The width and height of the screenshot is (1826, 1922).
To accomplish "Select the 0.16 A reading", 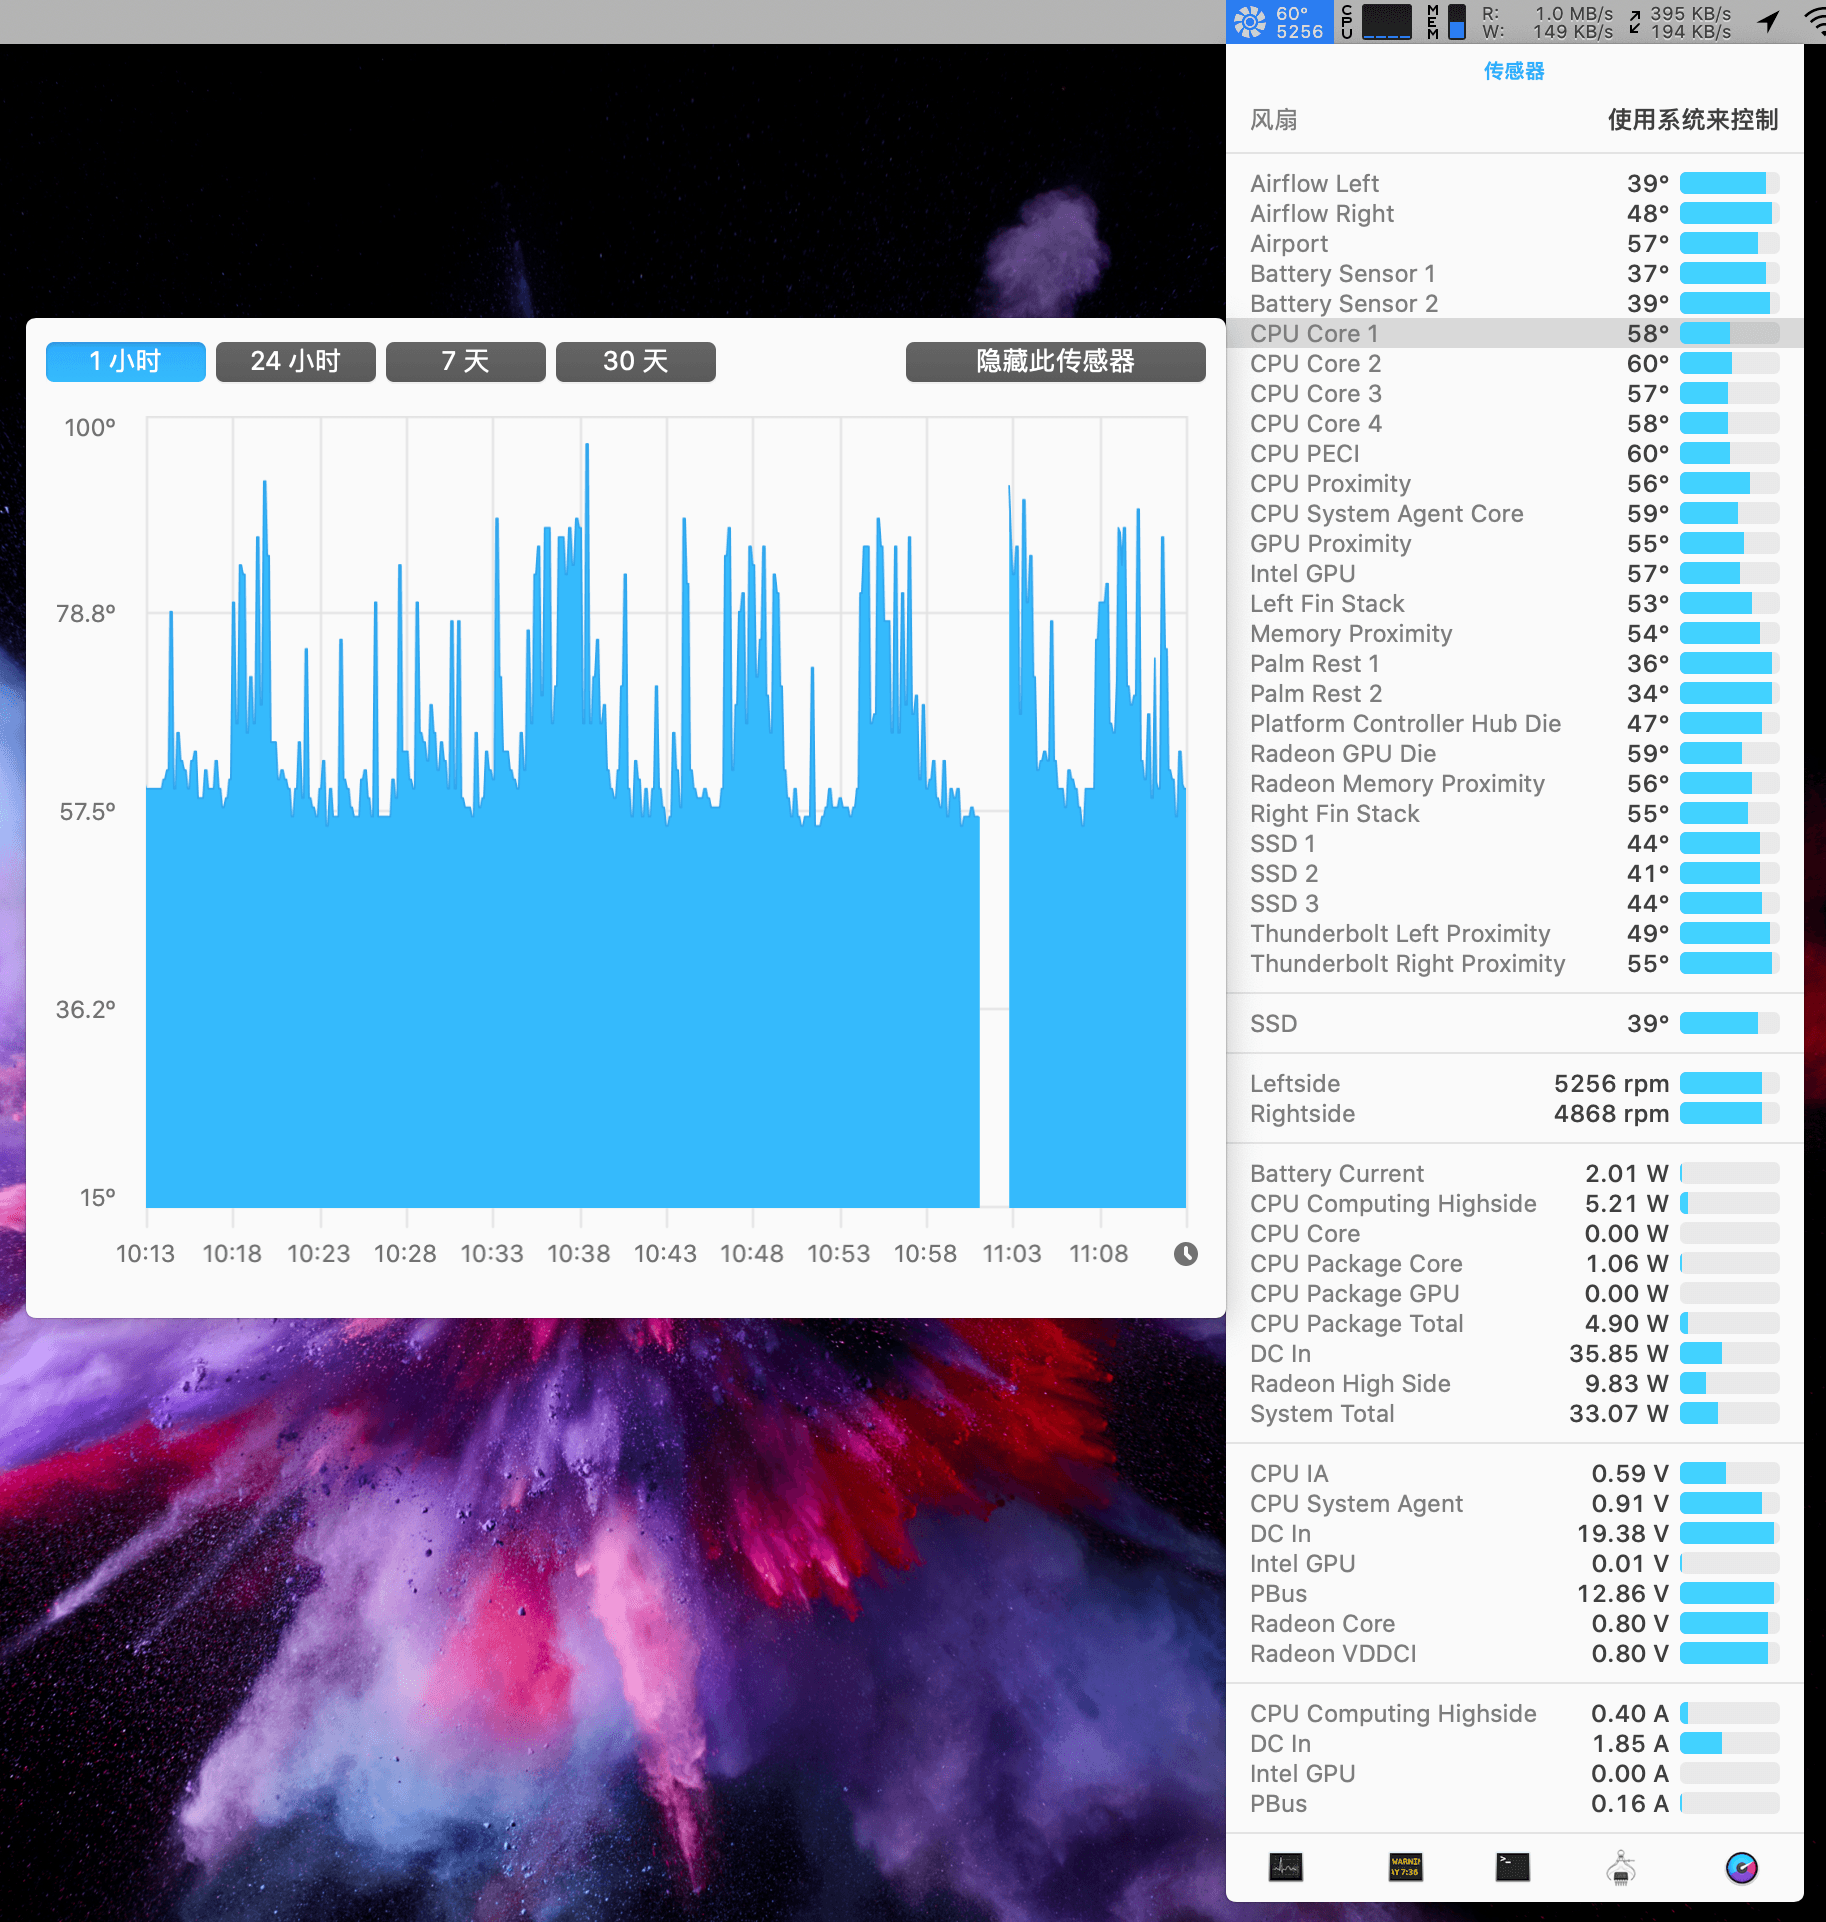I will (1630, 1803).
